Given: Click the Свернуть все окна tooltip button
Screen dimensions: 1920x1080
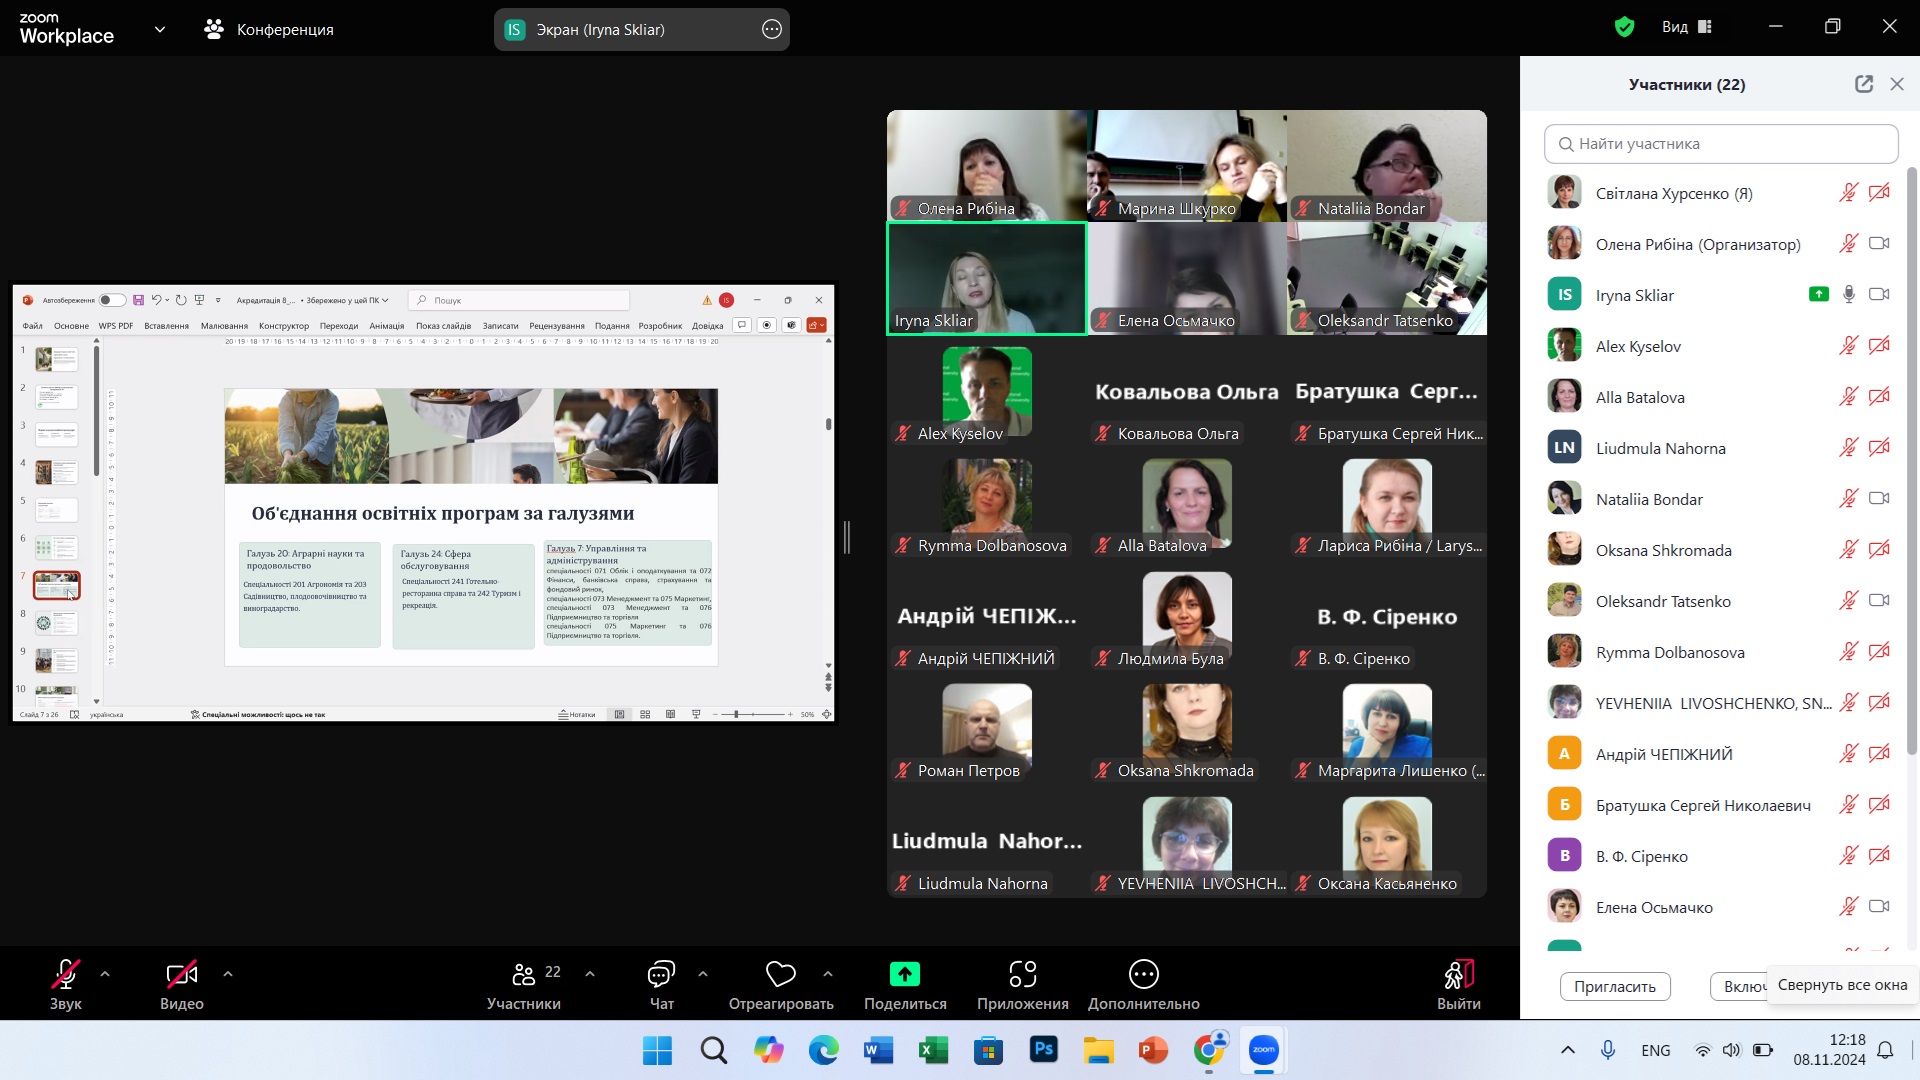Looking at the screenshot, I should point(1842,985).
